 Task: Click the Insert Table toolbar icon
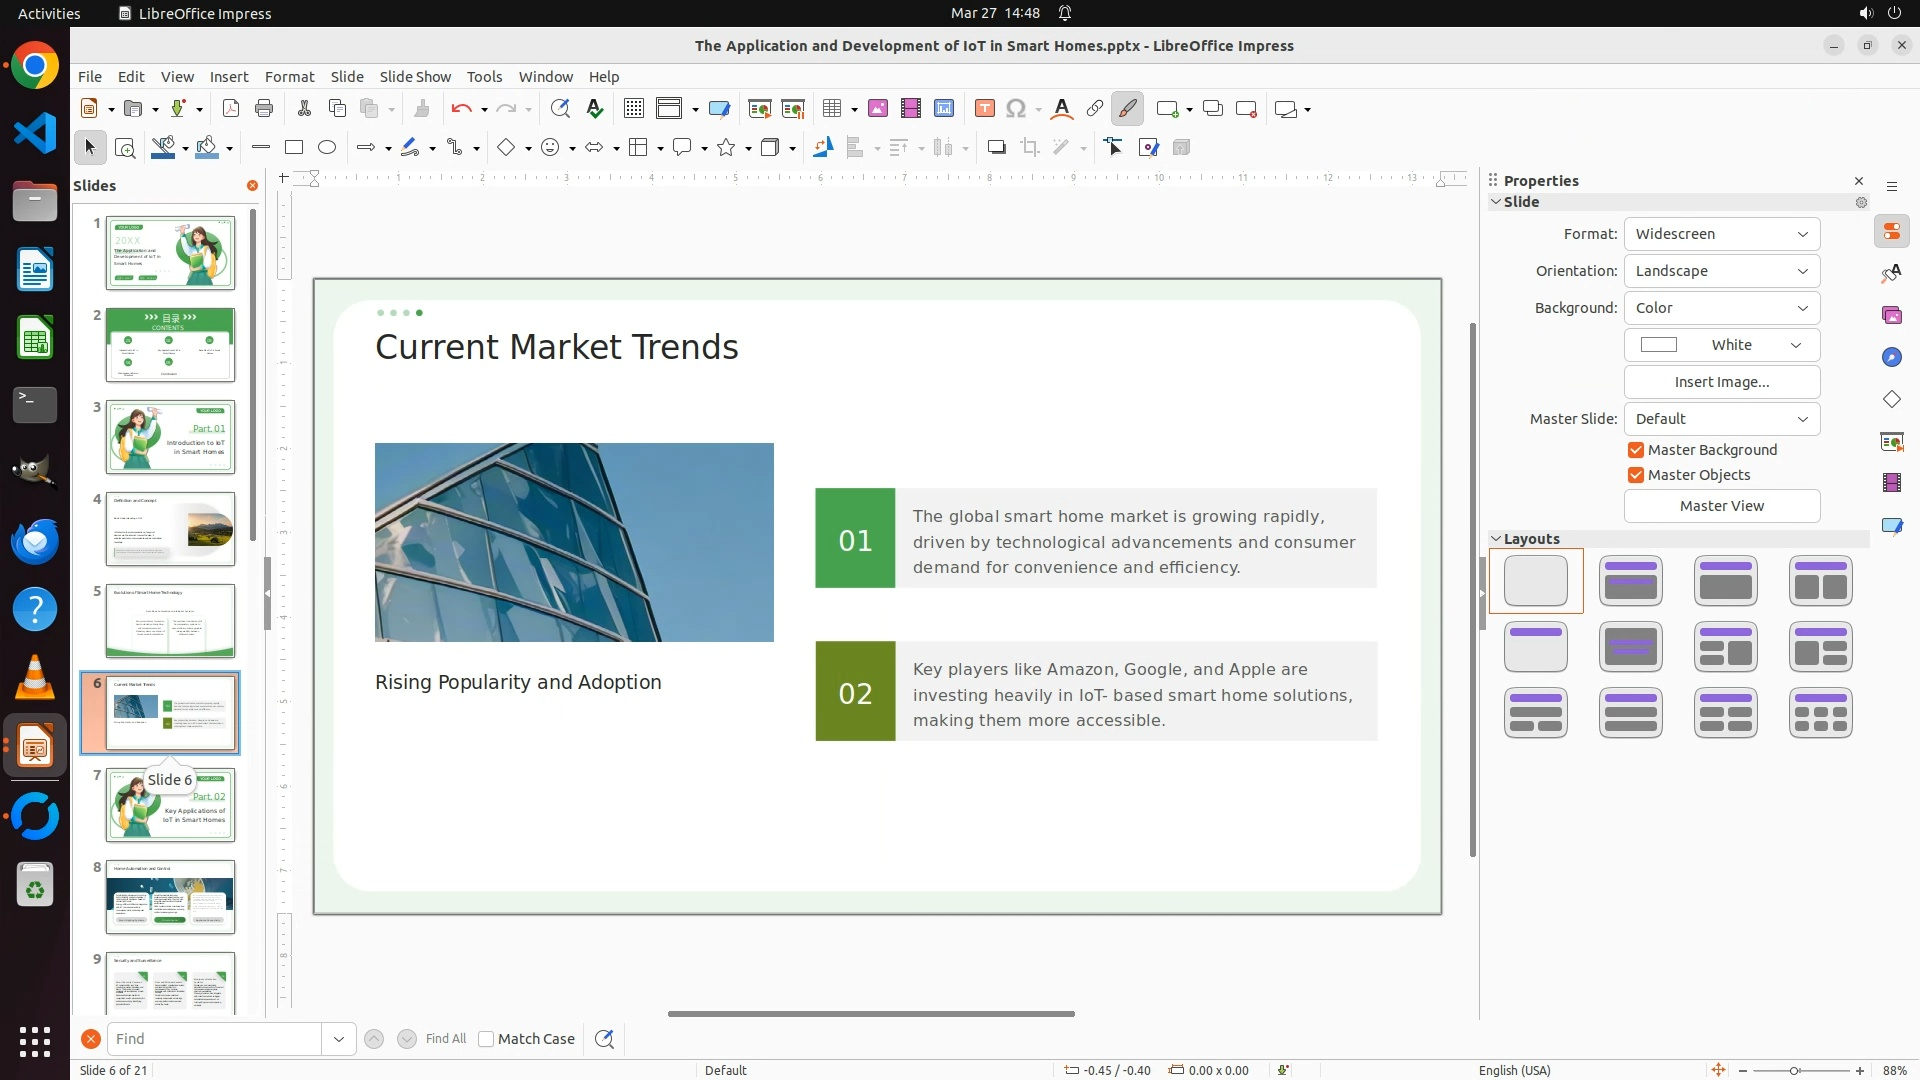831,109
